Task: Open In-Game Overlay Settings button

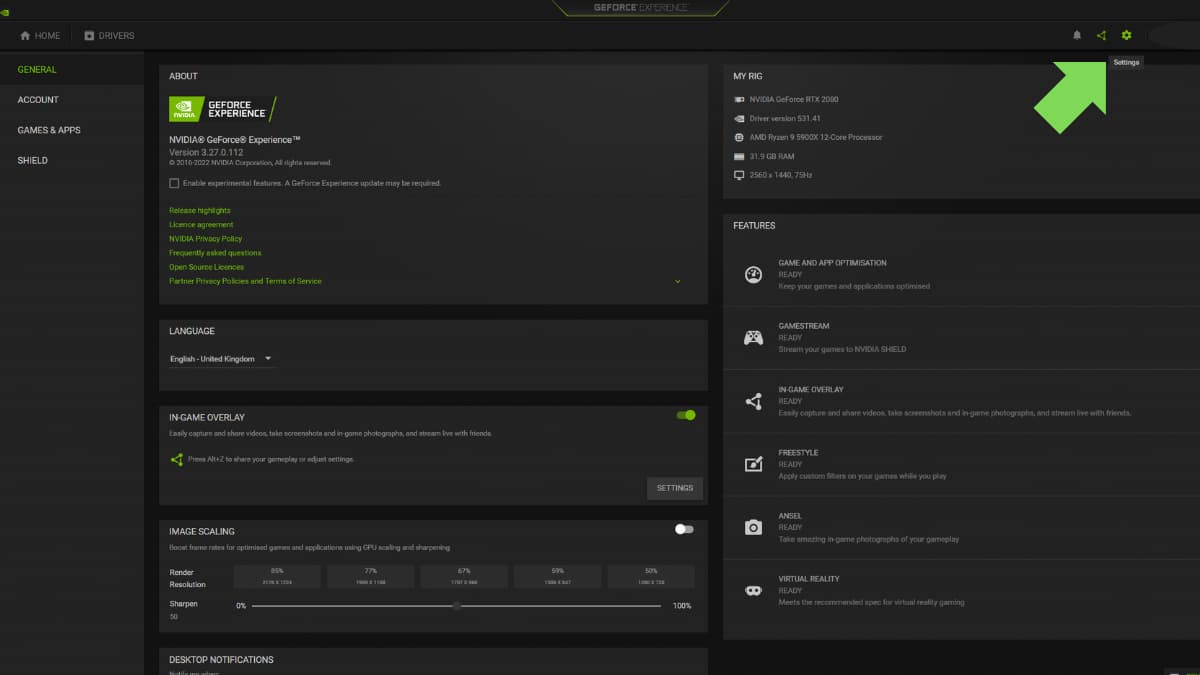Action: coord(674,488)
